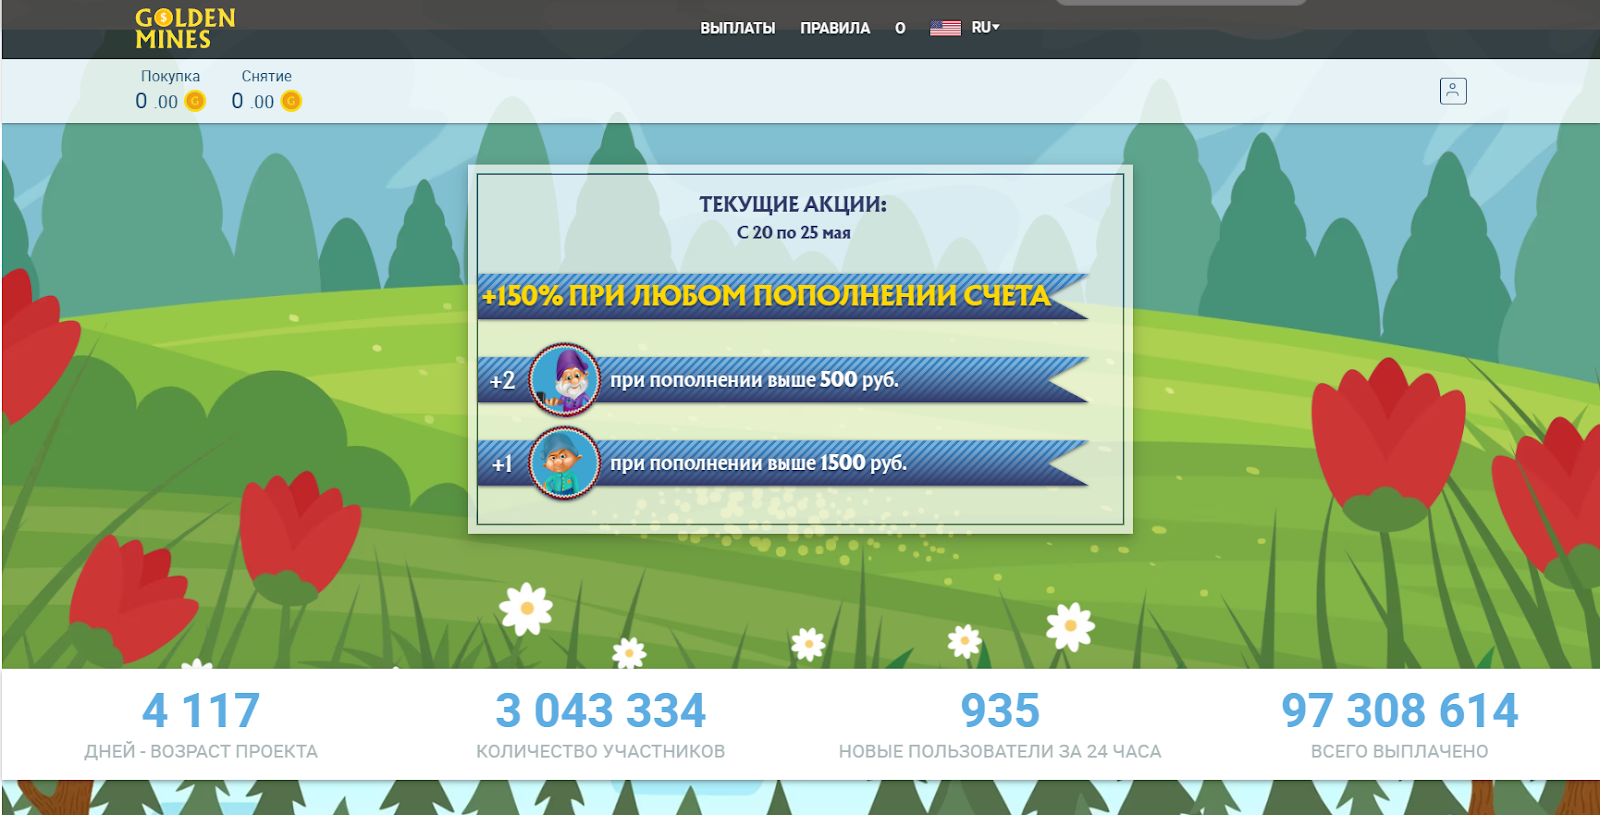Click the при пополнении выше 1500 руб. ribbon

point(783,463)
